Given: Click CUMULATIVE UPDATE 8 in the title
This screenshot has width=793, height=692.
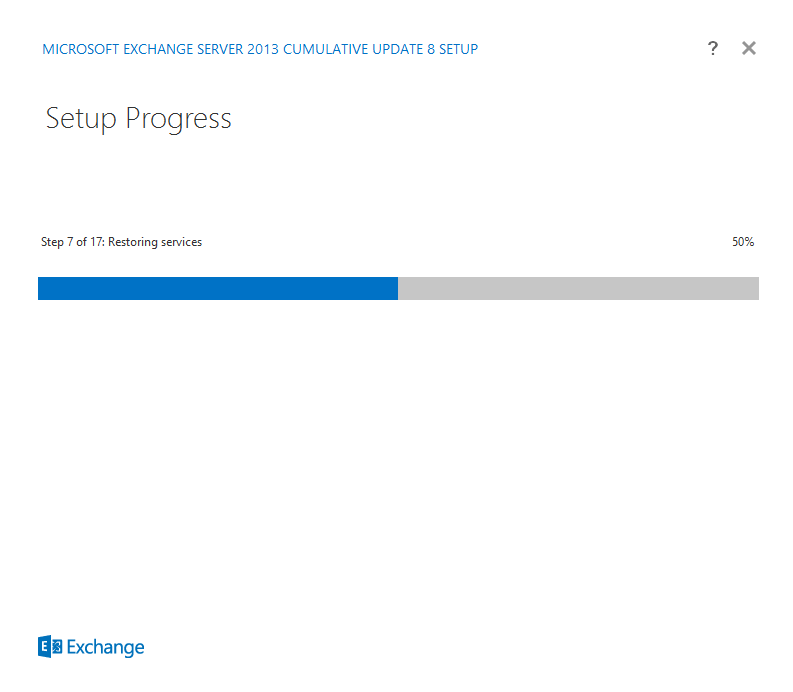Looking at the screenshot, I should (359, 49).
